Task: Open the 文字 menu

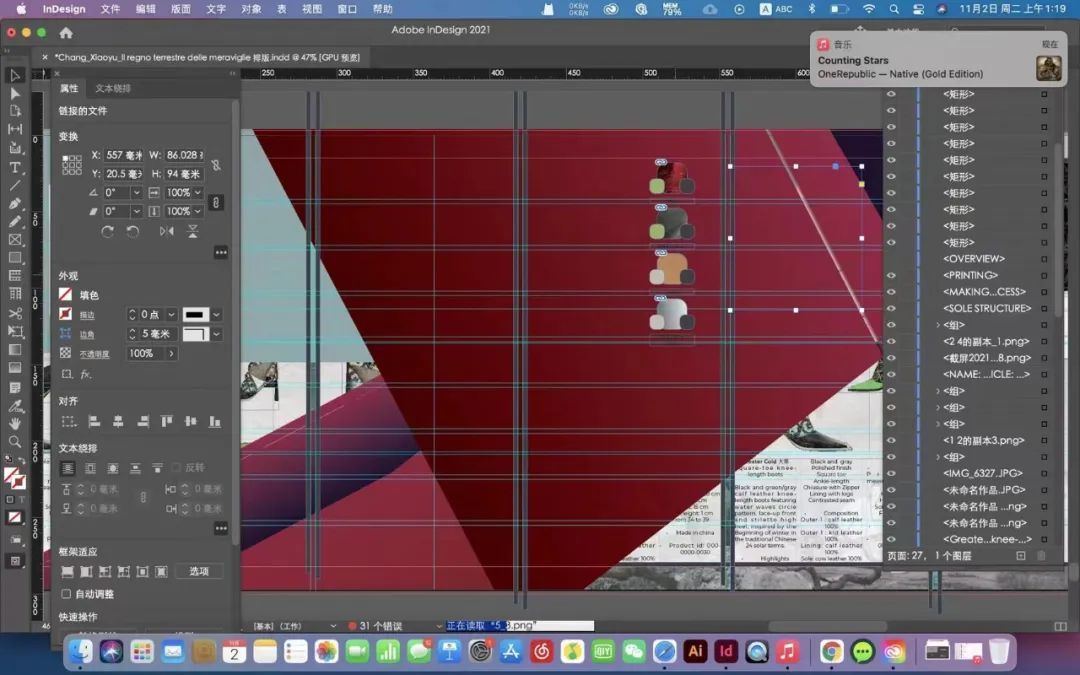Action: click(x=215, y=9)
